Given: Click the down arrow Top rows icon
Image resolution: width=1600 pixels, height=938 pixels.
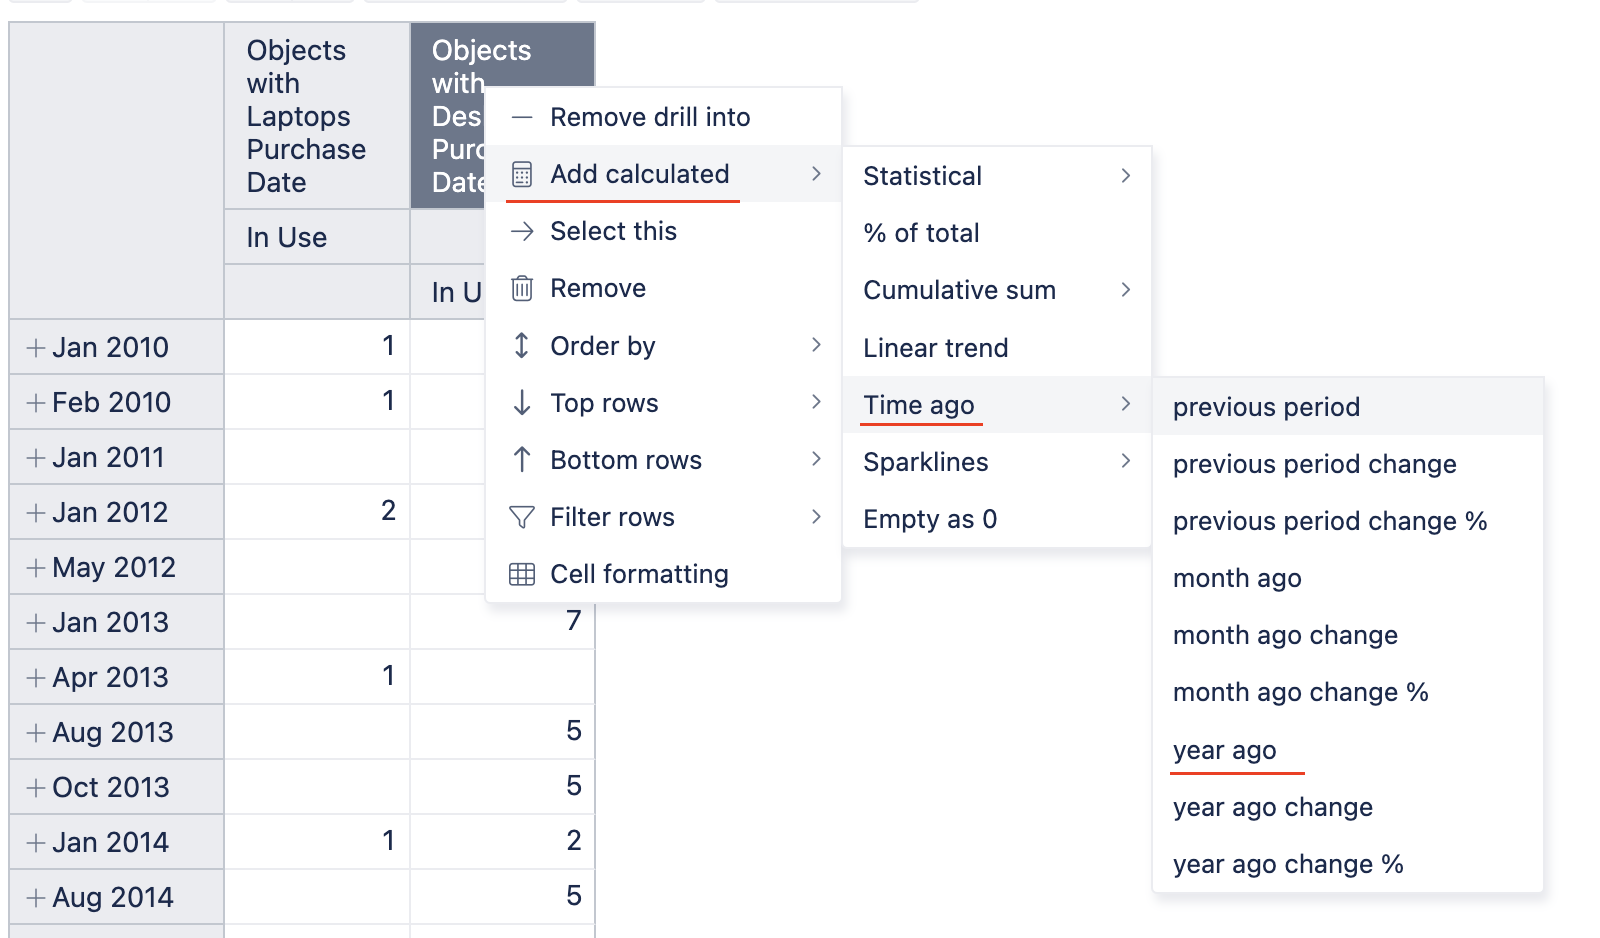Looking at the screenshot, I should point(522,403).
